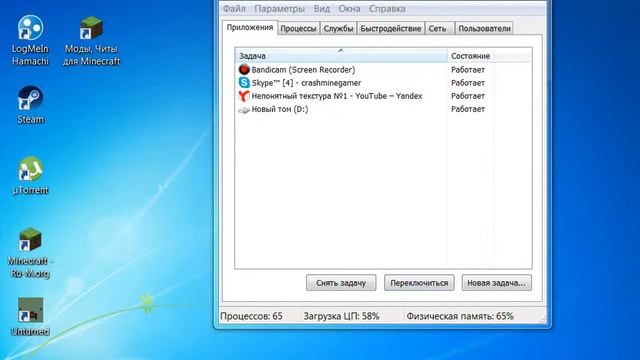Viewport: 640px width, 360px height.
Task: Click Работает status of Новый том row
Action: pos(468,109)
